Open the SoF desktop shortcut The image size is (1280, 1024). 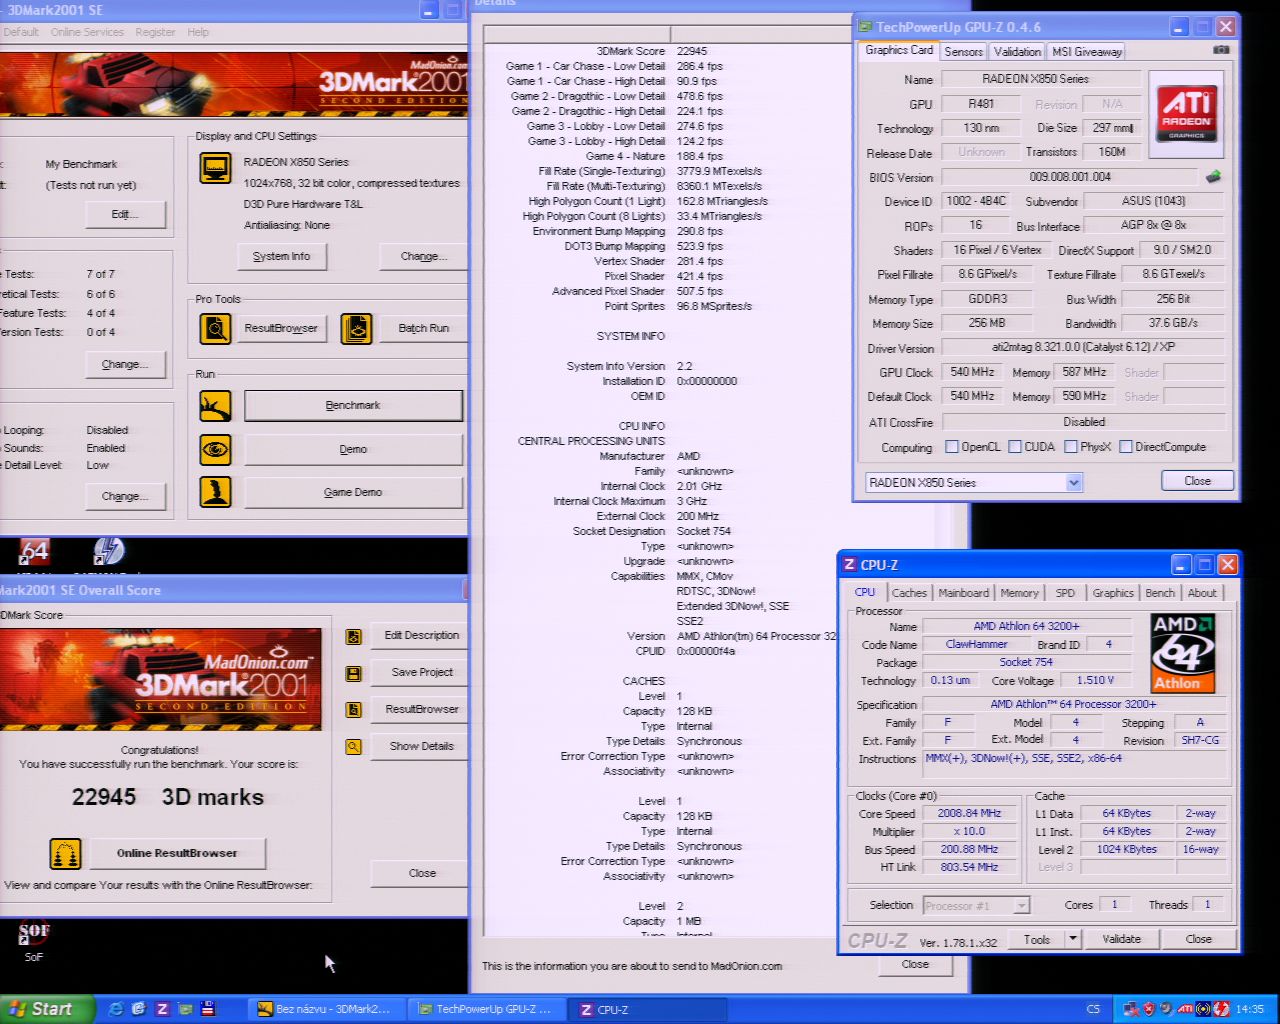pos(34,941)
